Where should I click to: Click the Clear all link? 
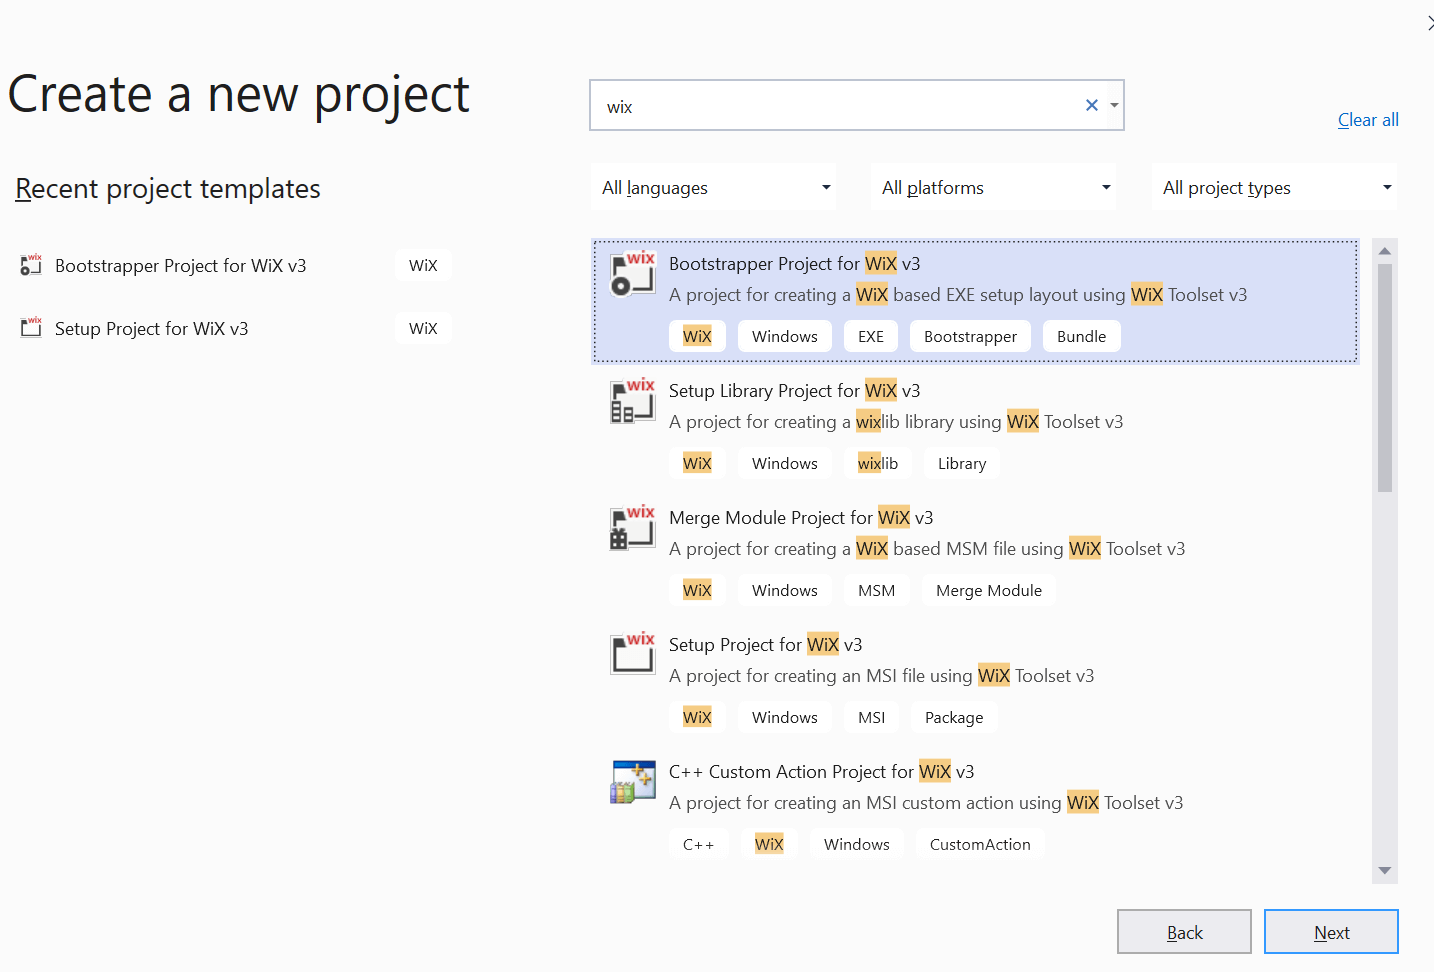click(1368, 120)
